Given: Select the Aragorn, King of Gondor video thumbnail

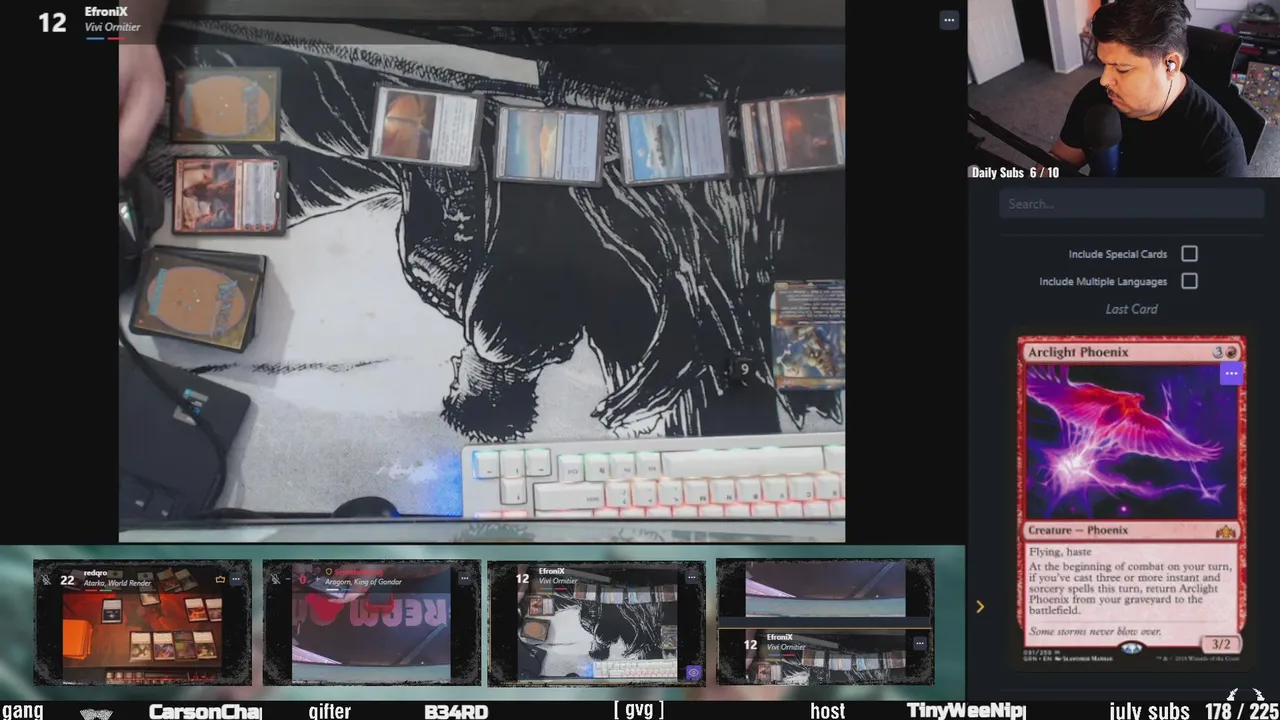Looking at the screenshot, I should [x=371, y=622].
